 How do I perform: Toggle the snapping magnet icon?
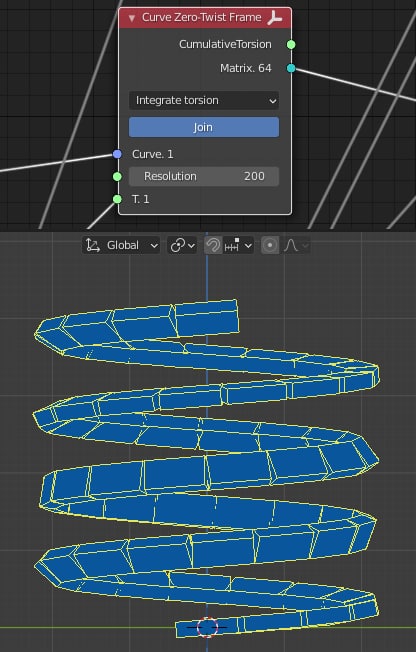[213, 245]
